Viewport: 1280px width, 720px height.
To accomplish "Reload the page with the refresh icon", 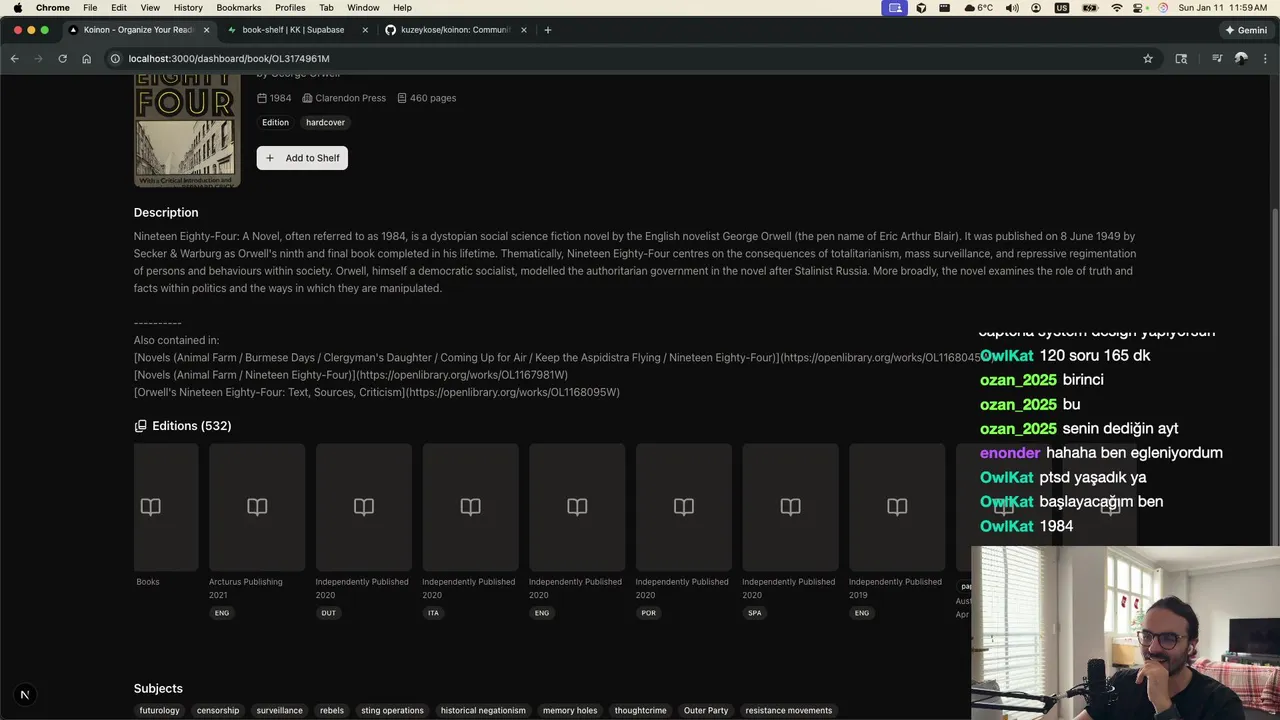I will pos(62,59).
